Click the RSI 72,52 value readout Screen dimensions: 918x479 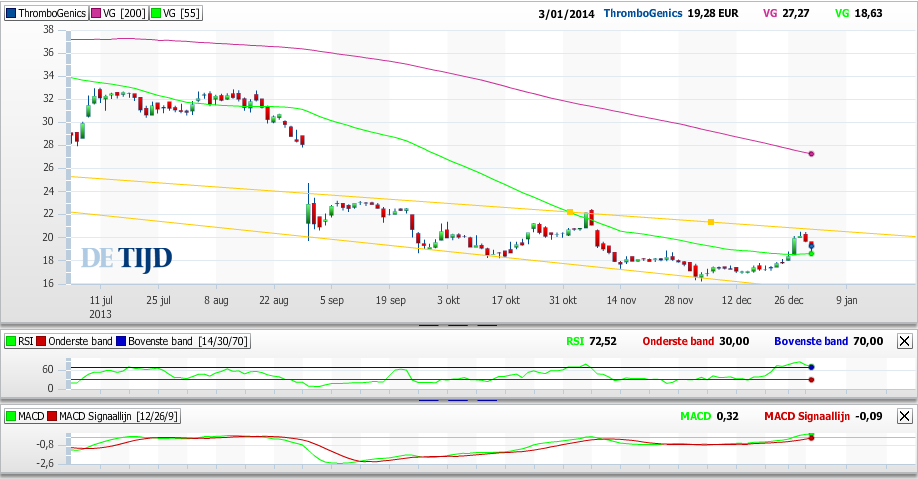coord(591,341)
